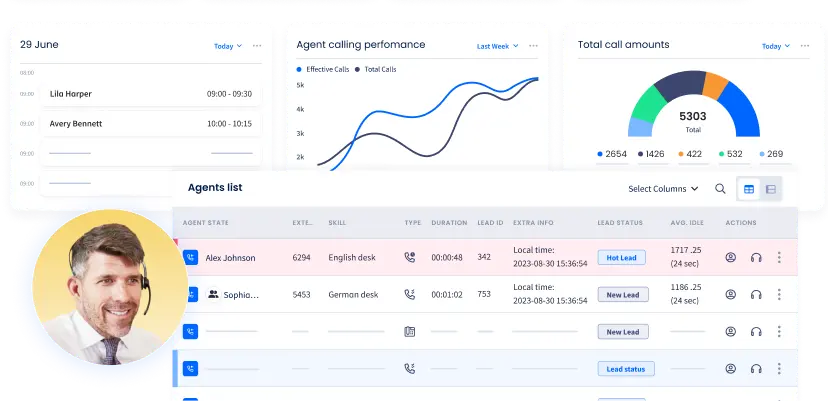Screen dimensions: 828x401
Task: Click New Lead badge in Sophia row
Action: click(x=623, y=295)
